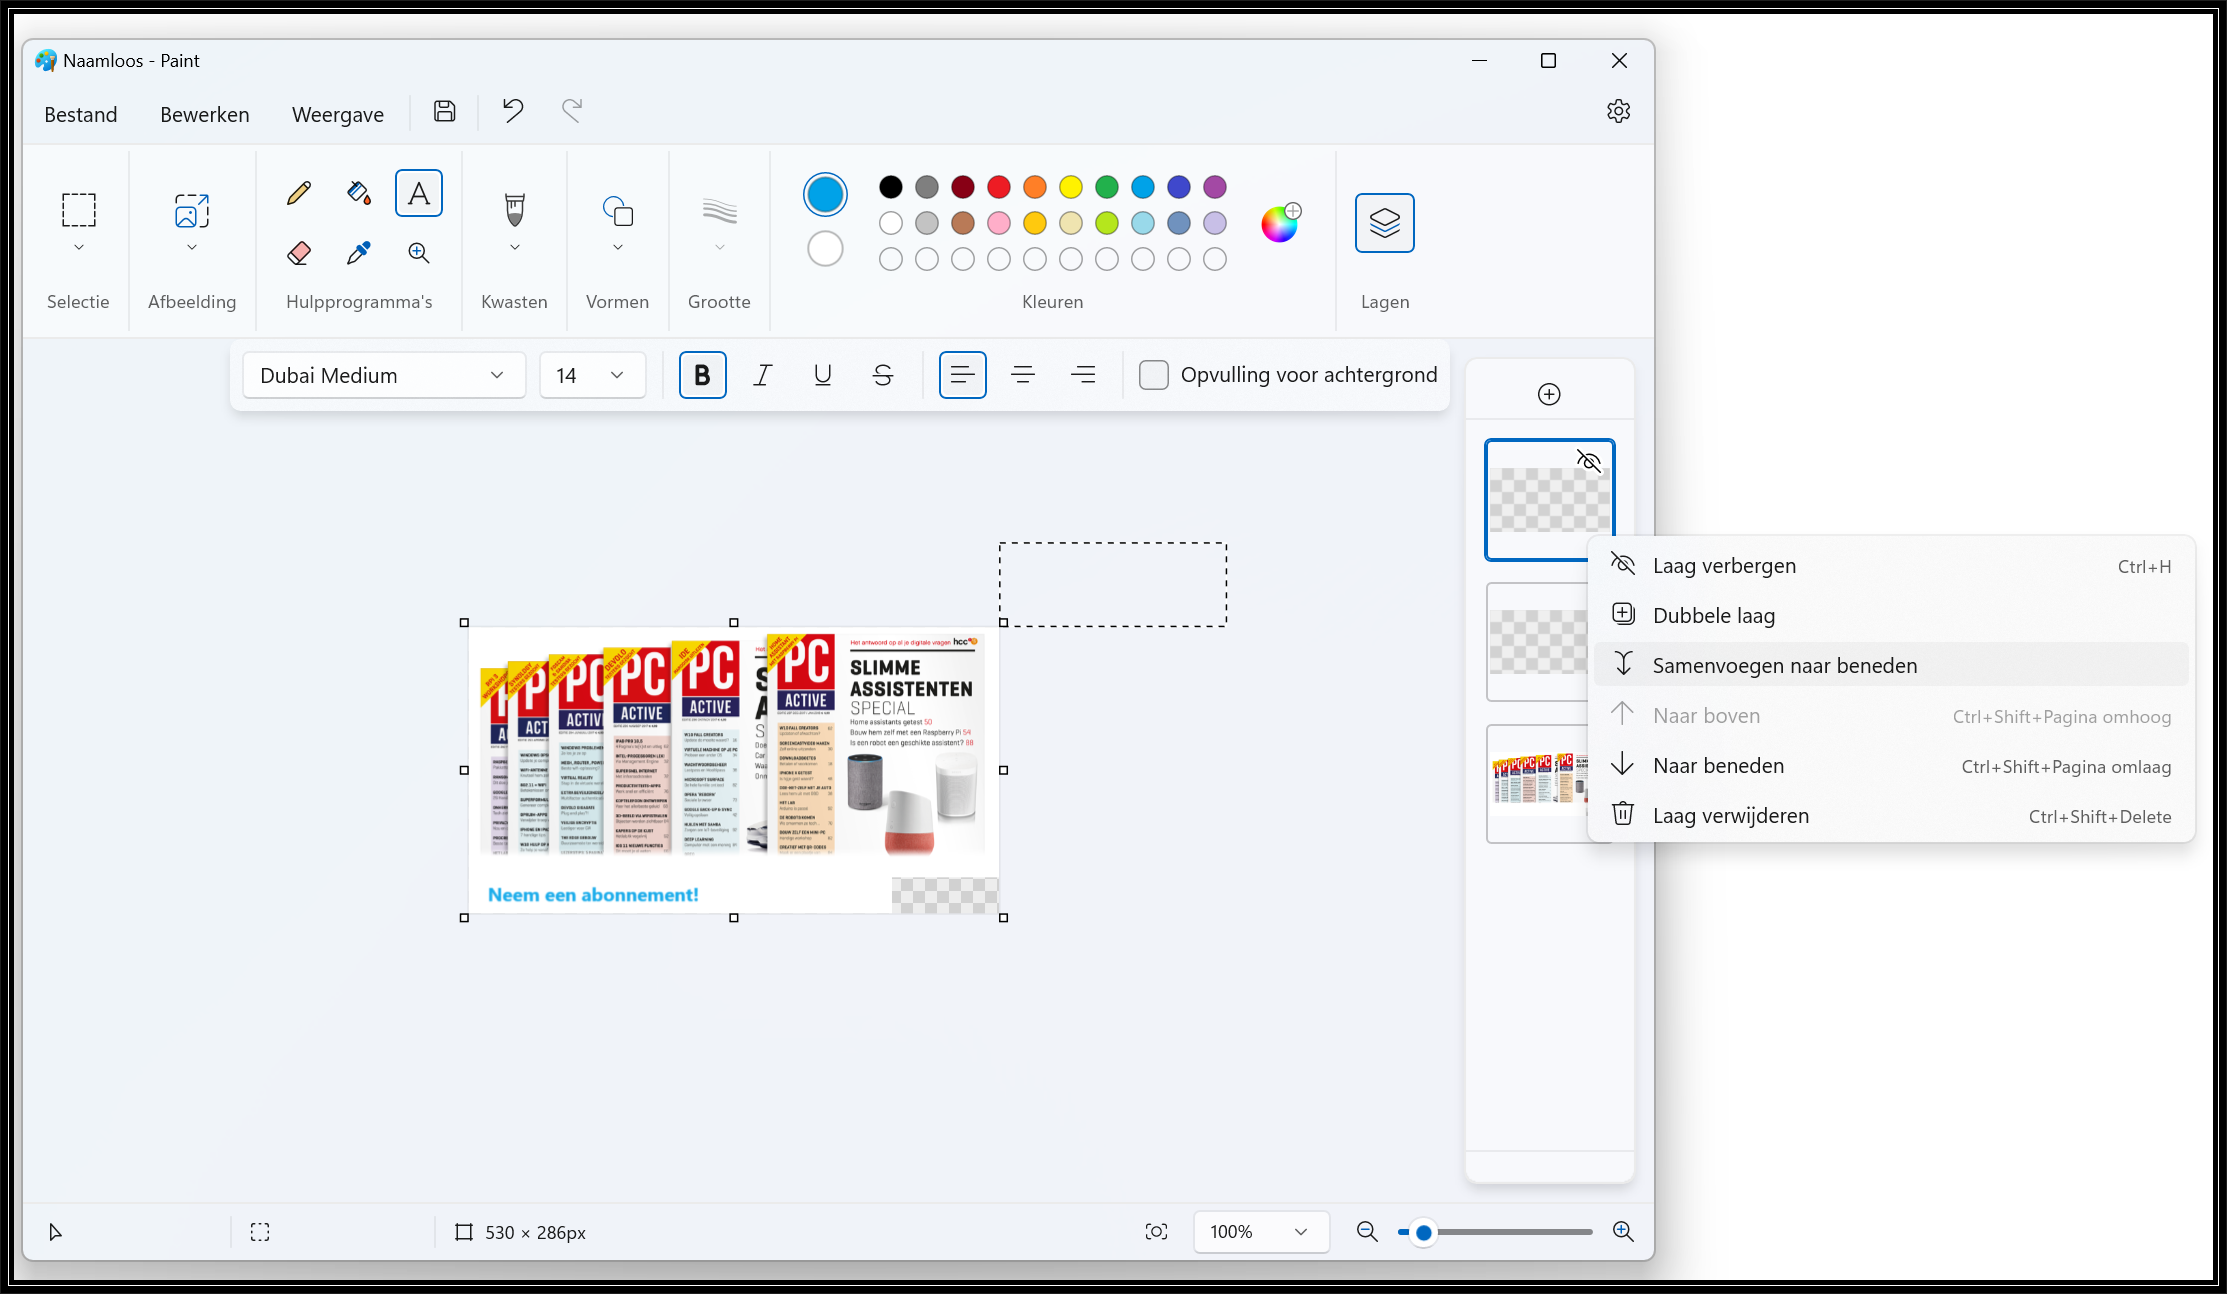The width and height of the screenshot is (2227, 1294).
Task: Open the Dubai Medium font dropdown
Action: tap(384, 375)
